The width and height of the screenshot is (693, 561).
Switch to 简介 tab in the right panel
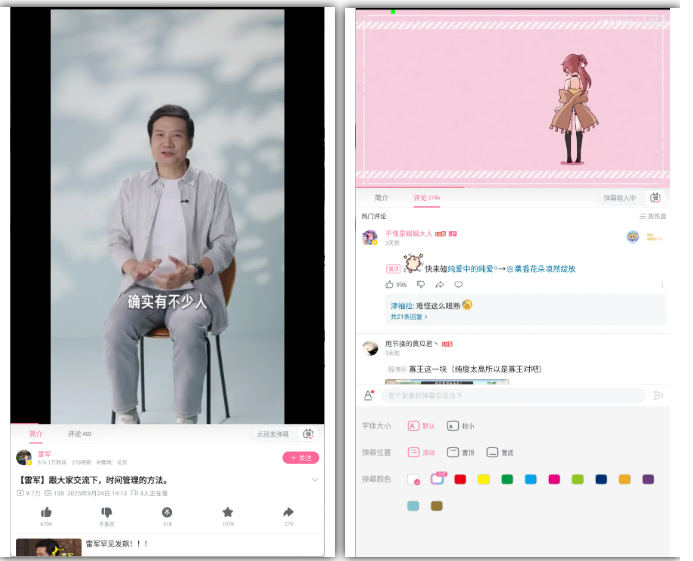(x=381, y=198)
